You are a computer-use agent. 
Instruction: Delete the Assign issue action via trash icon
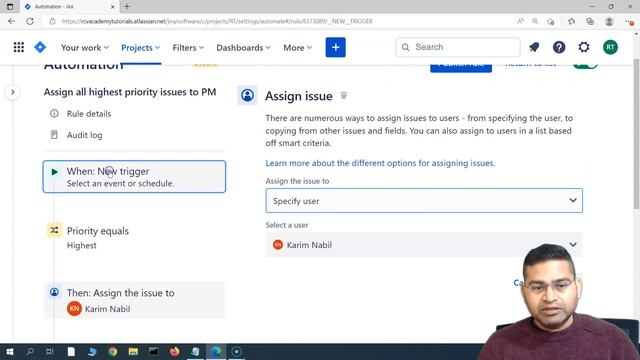(x=344, y=96)
